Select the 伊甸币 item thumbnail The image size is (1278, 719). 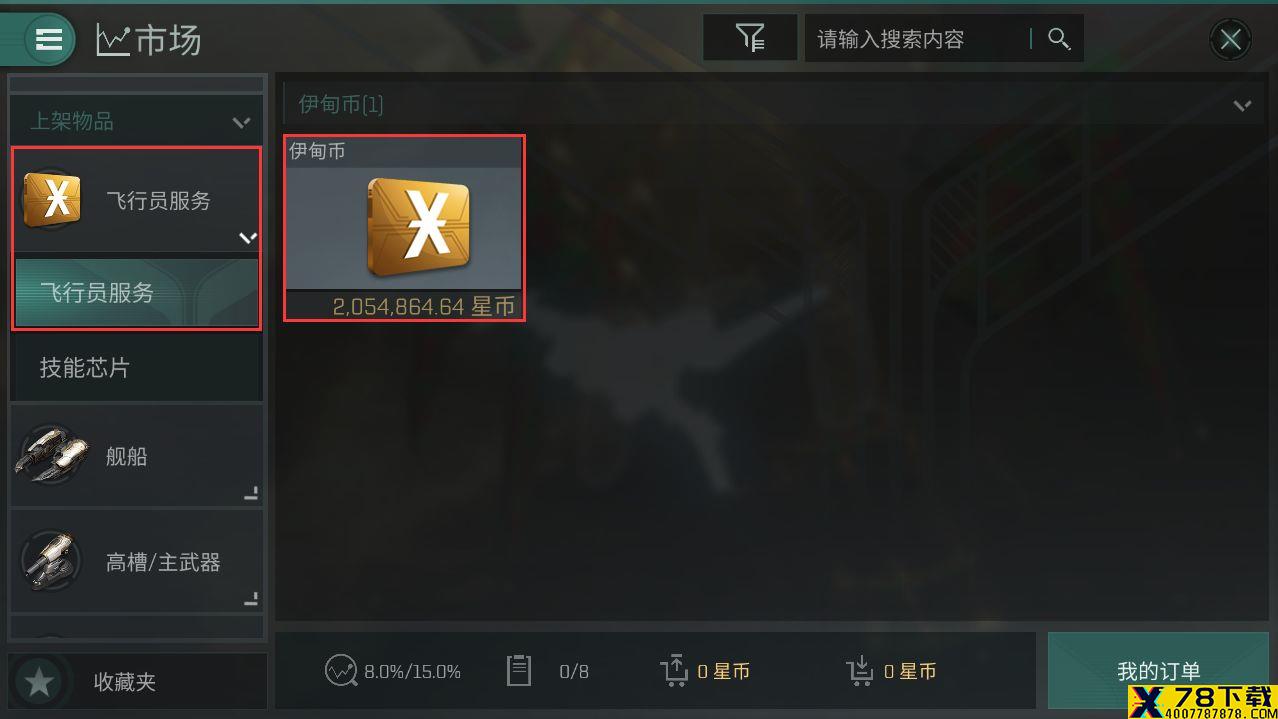click(404, 228)
